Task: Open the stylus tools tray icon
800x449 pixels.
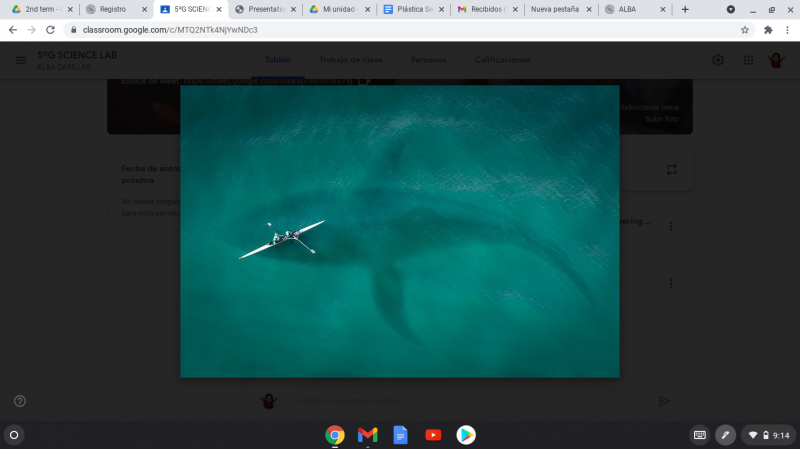Action: (x=725, y=435)
